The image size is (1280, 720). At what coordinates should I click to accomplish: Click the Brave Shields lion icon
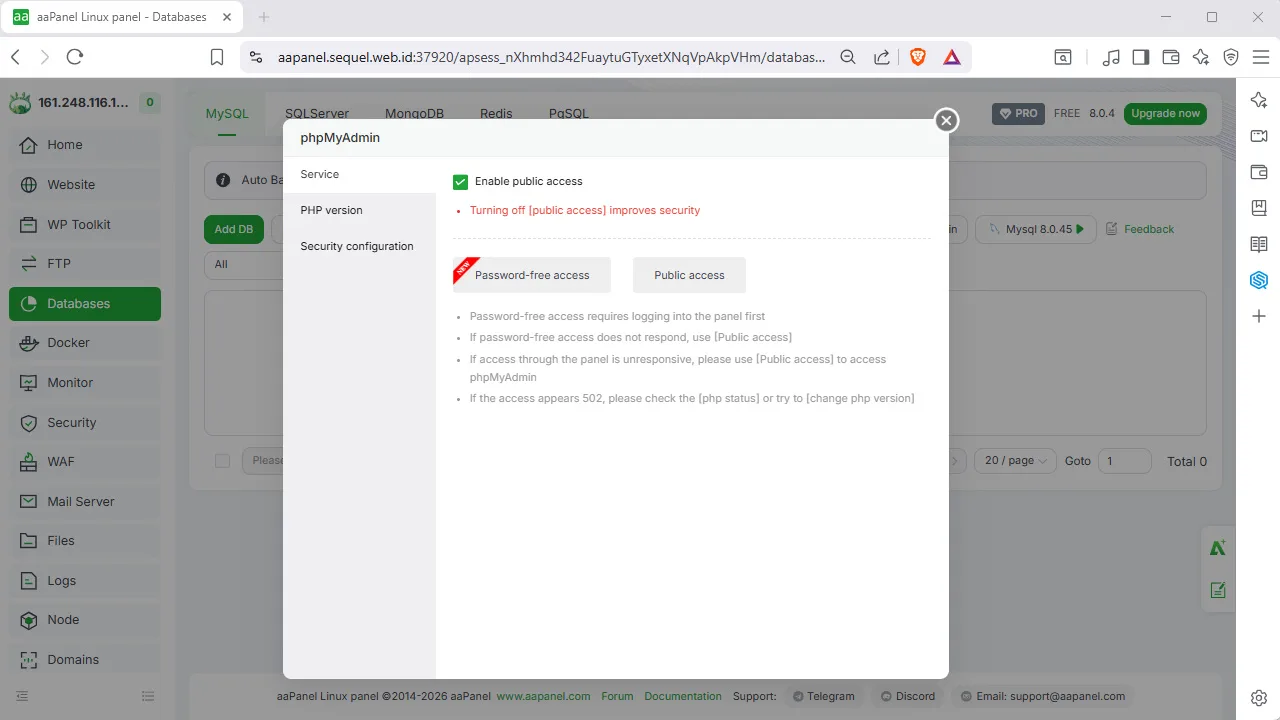[918, 57]
